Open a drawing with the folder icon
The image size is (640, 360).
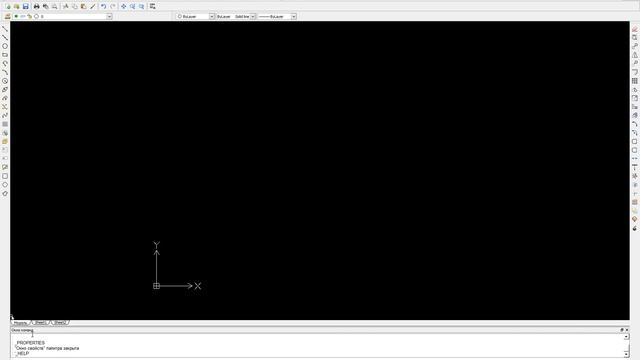tap(16, 7)
